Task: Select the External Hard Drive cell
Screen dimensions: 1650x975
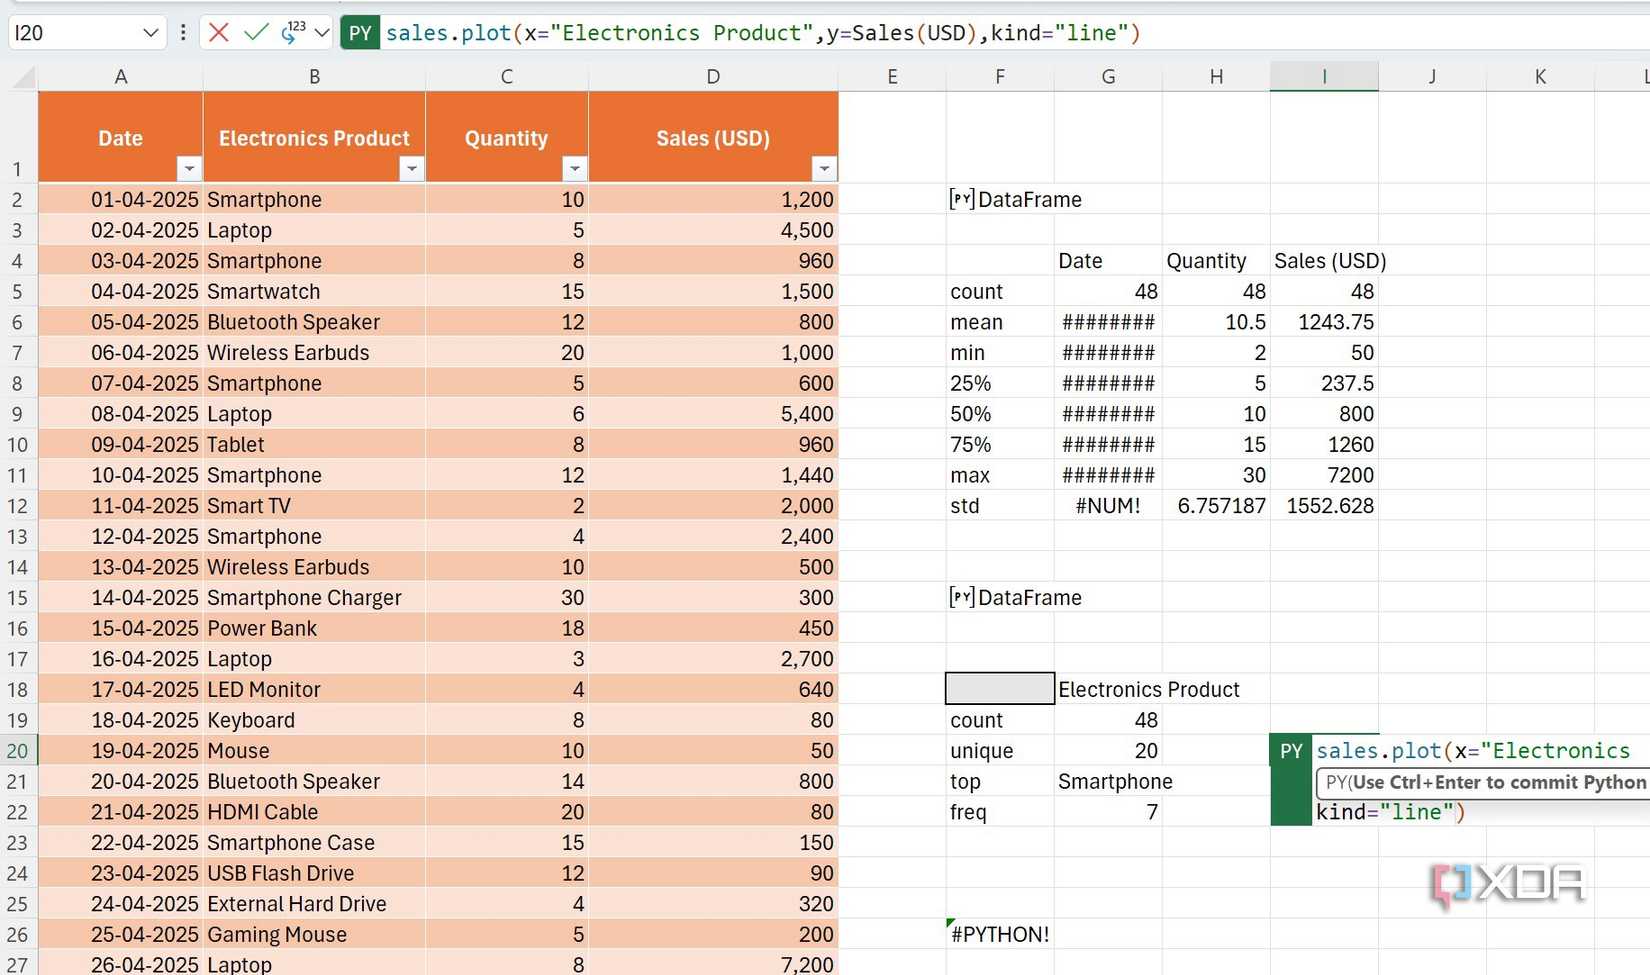Action: [x=314, y=904]
